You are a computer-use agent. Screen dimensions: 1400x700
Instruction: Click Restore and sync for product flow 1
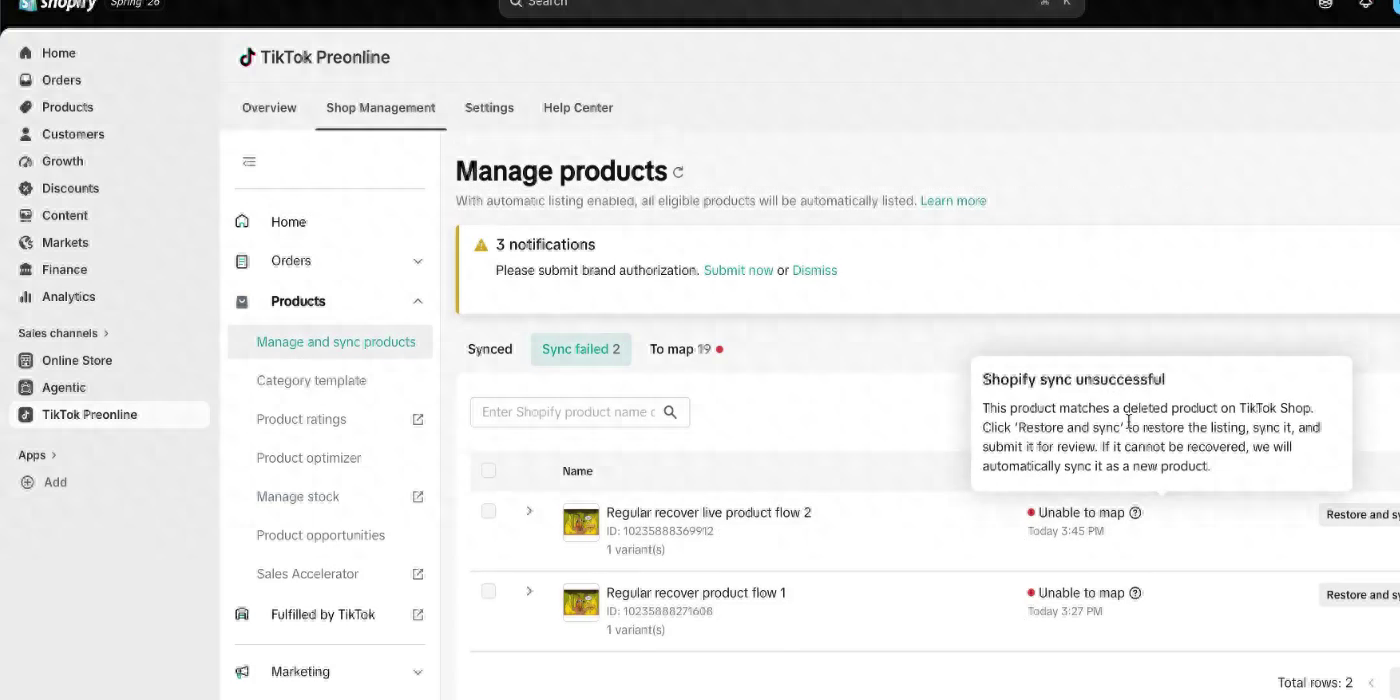click(1359, 594)
